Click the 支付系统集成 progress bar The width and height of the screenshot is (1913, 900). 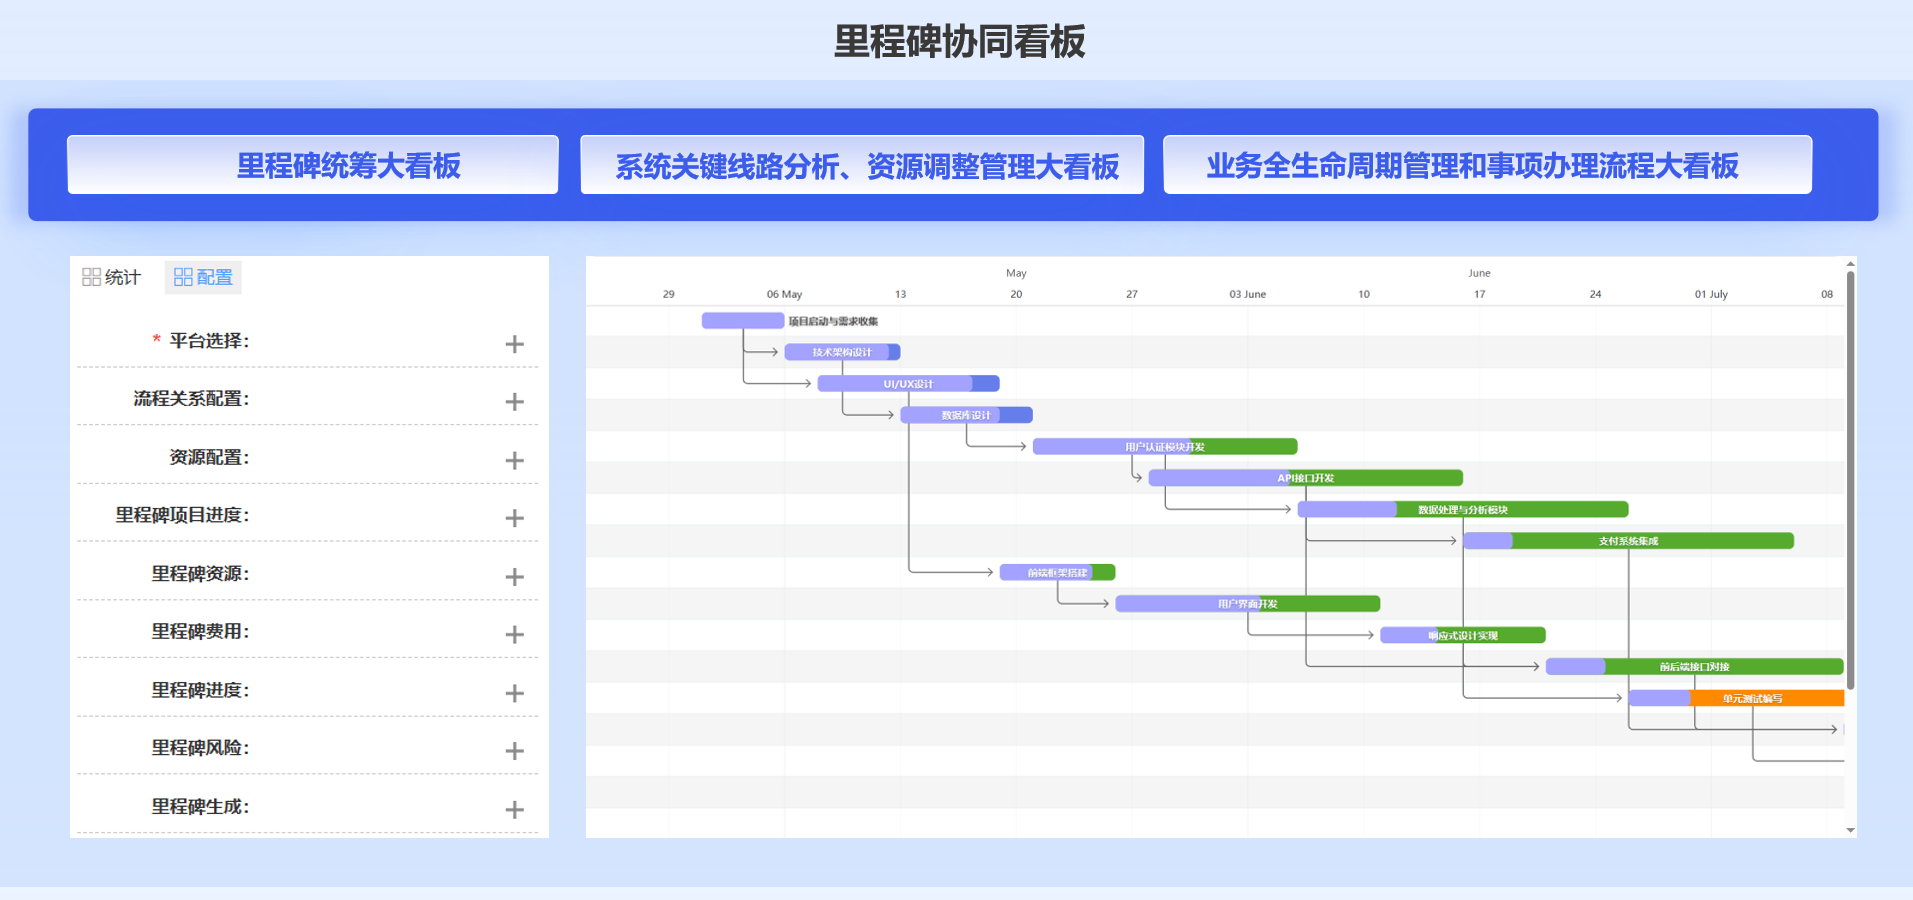click(x=1627, y=541)
